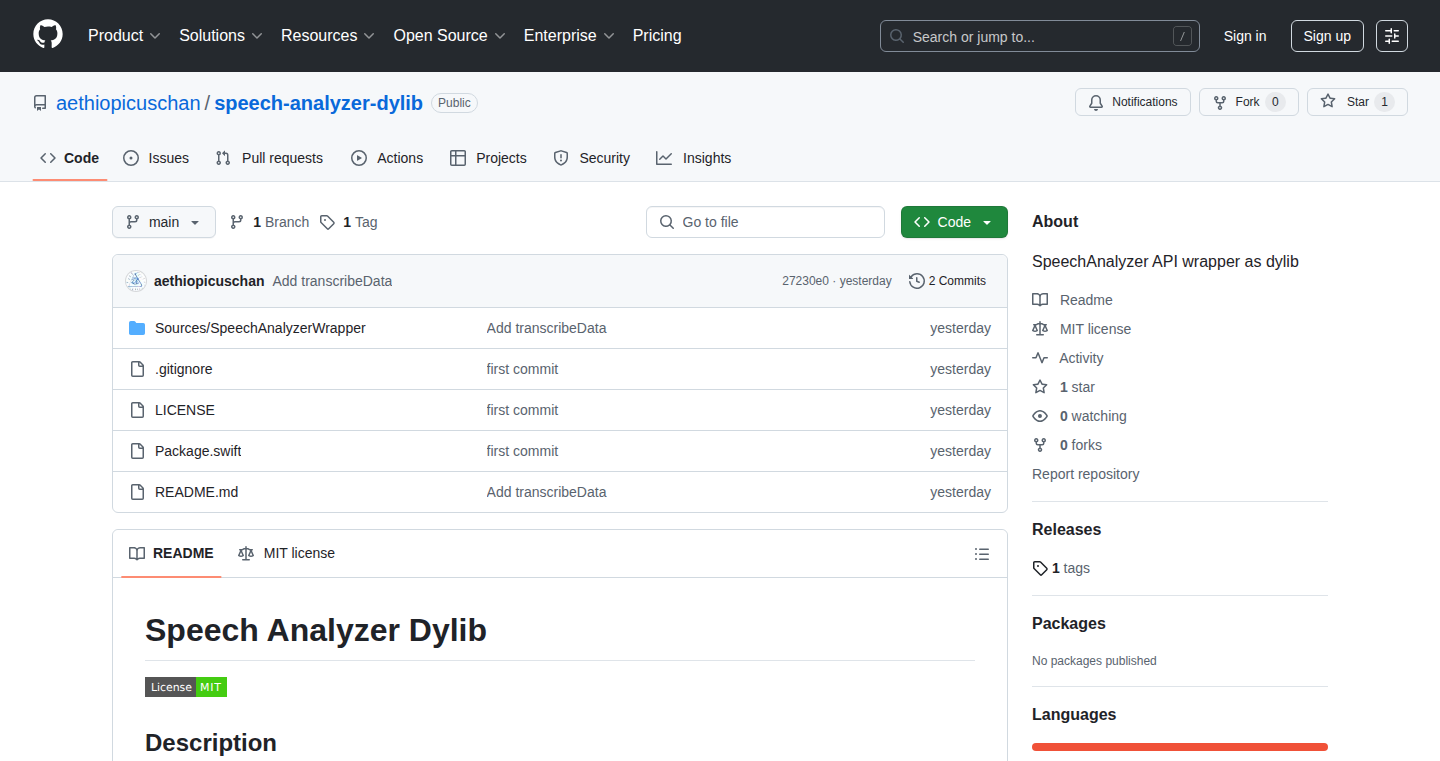Open the Pricing page
1440x761 pixels.
tap(657, 36)
